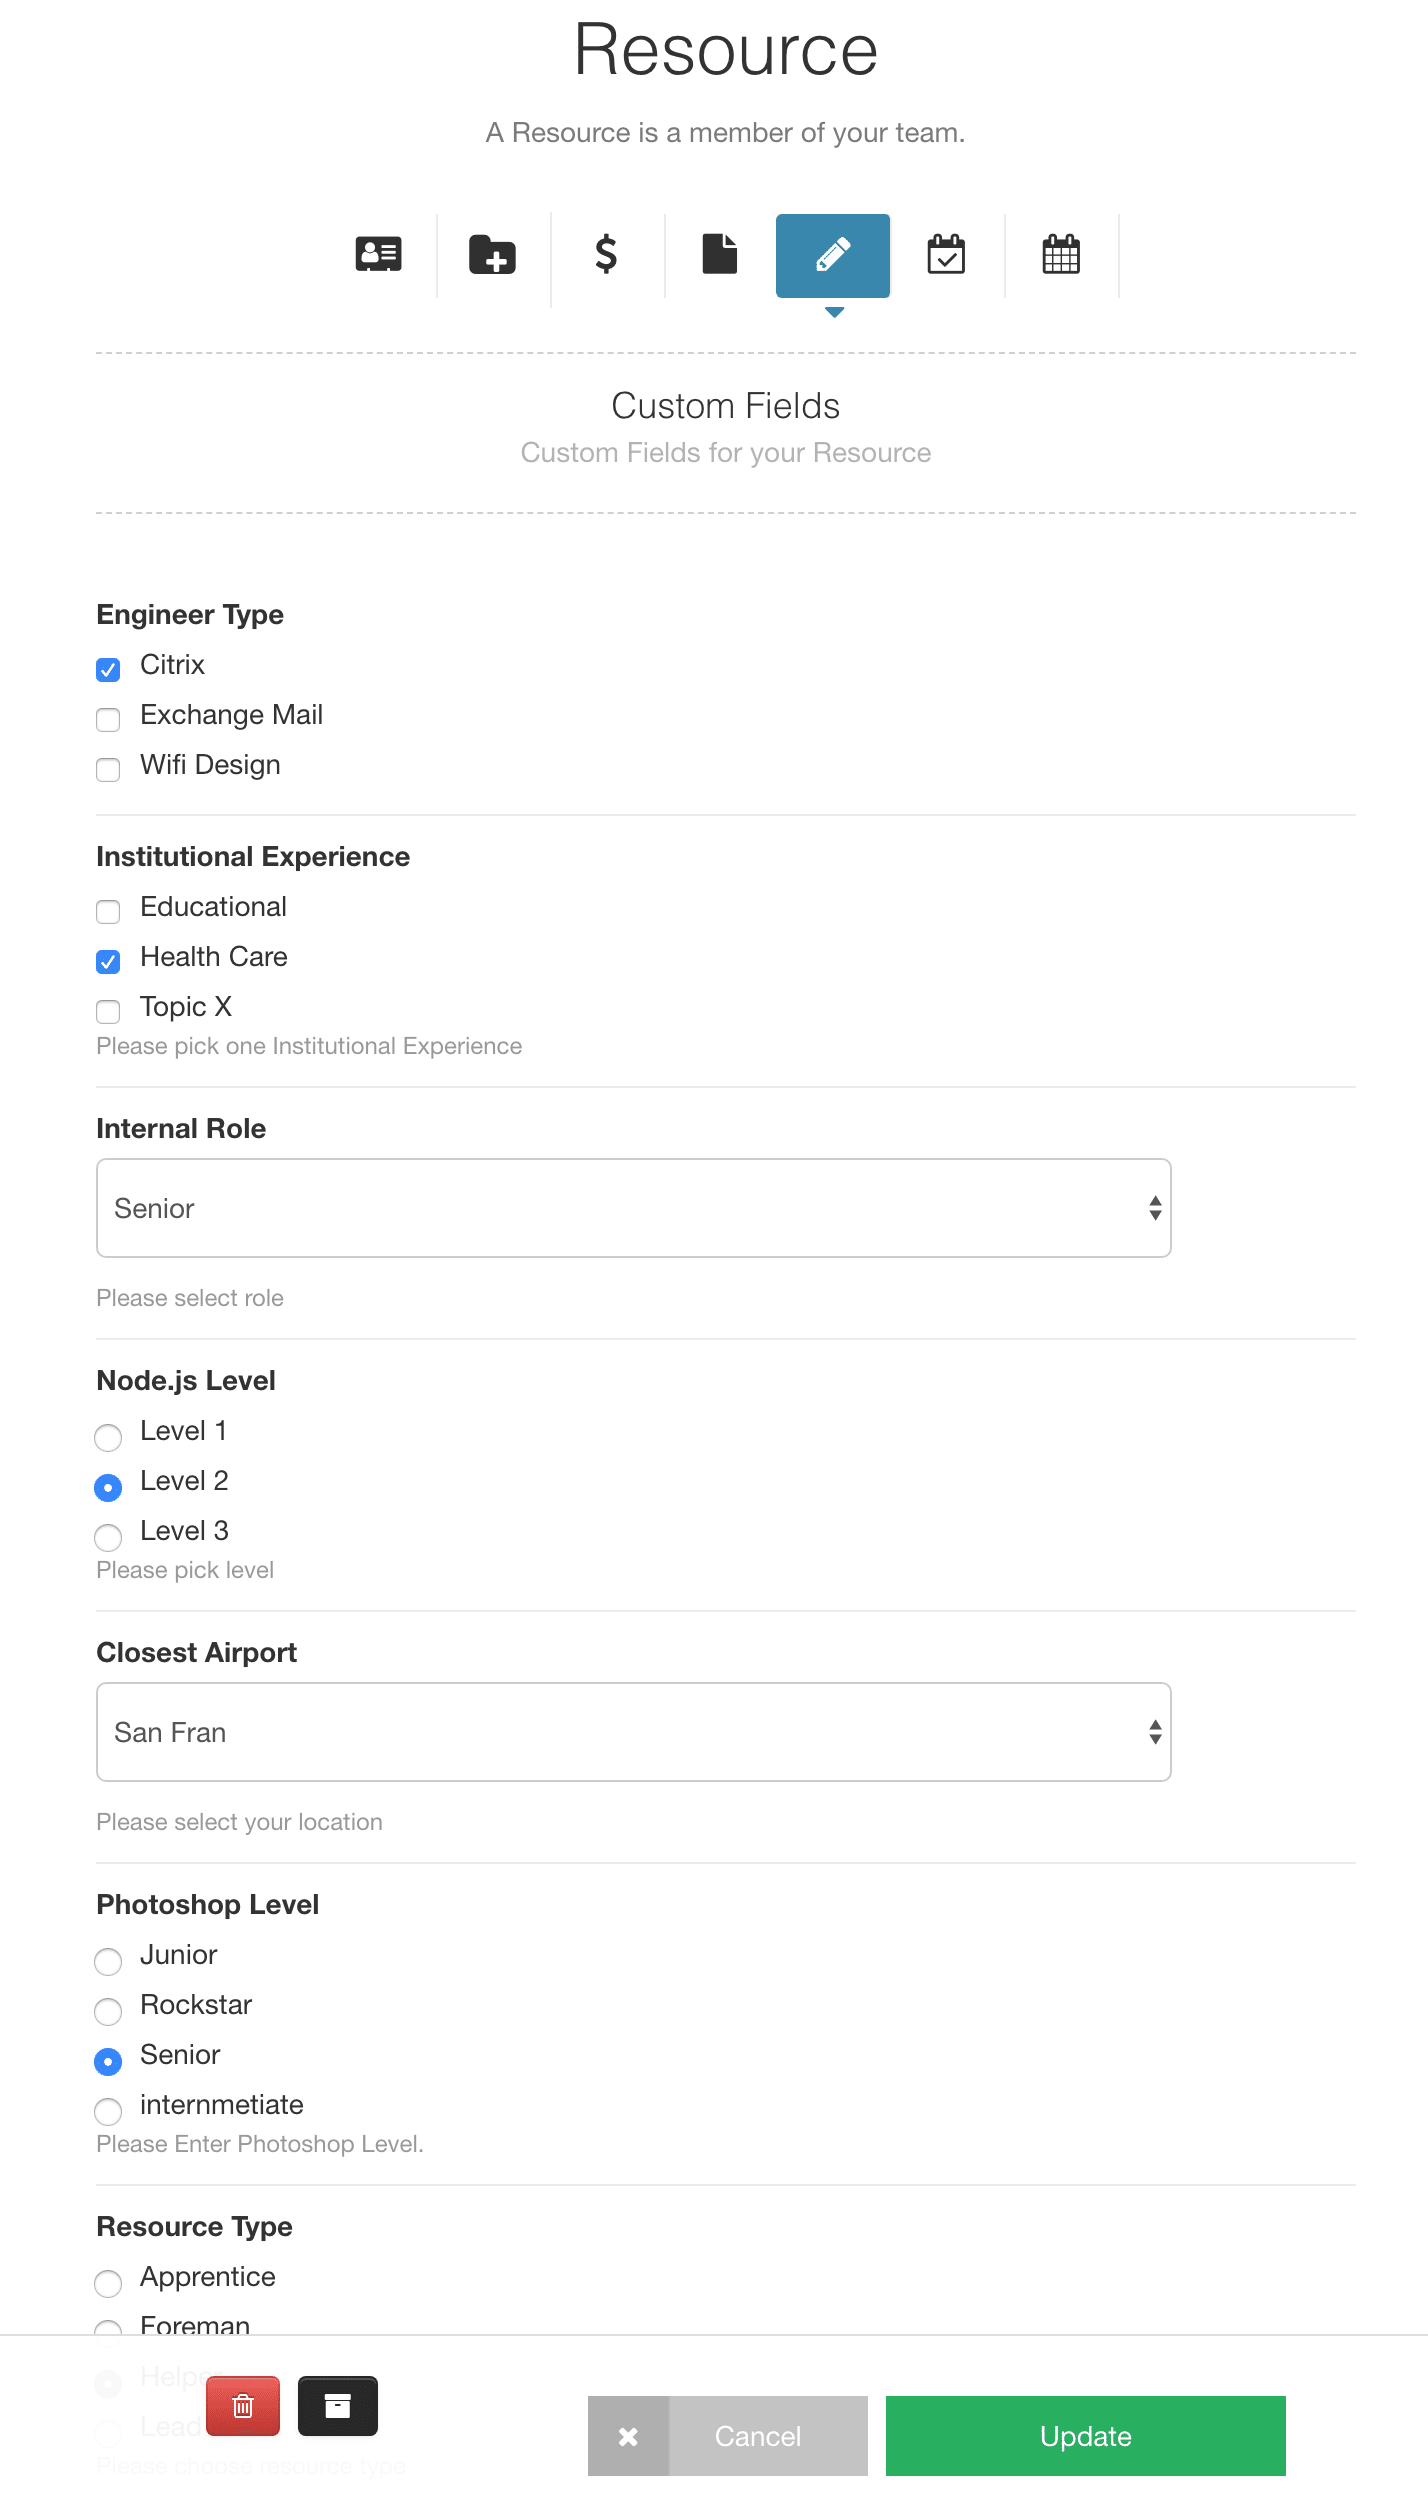
Task: Select Apprentice resource type
Action: point(108,2283)
